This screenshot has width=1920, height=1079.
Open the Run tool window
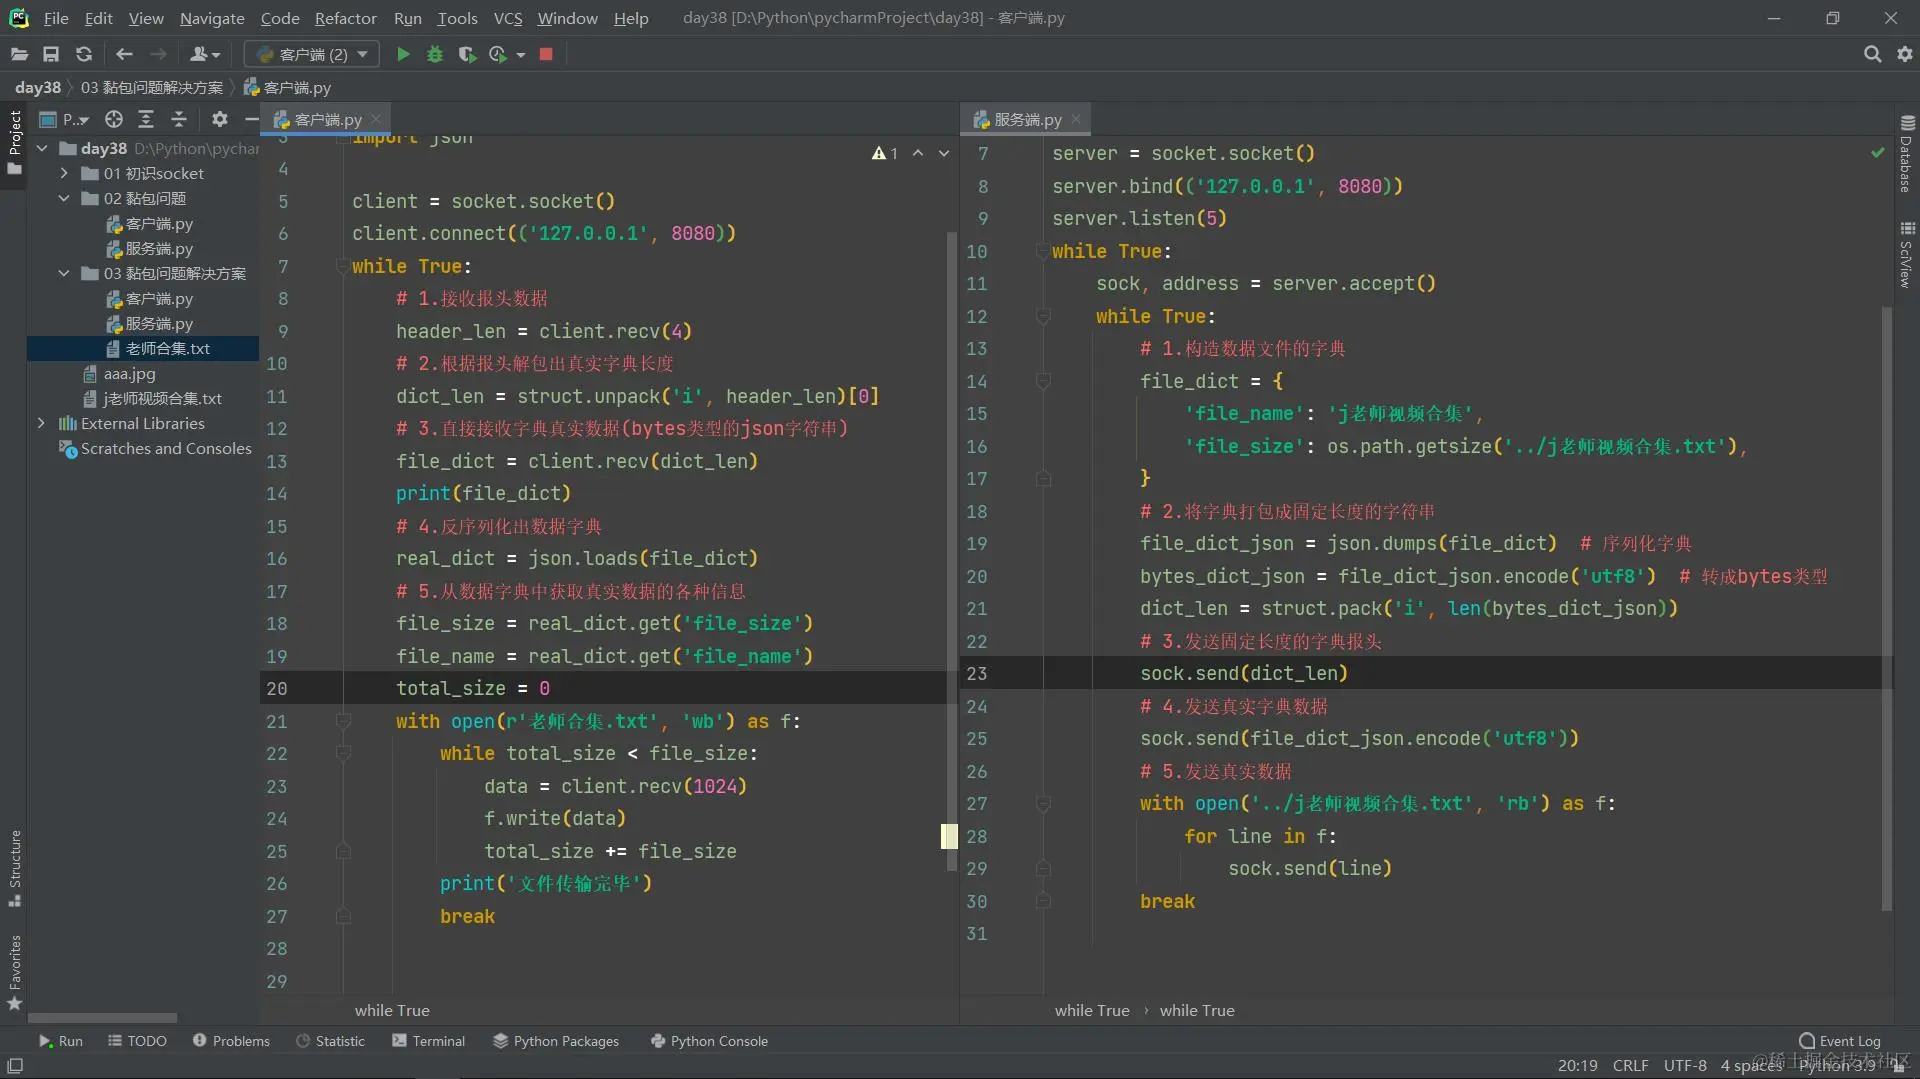tap(60, 1041)
